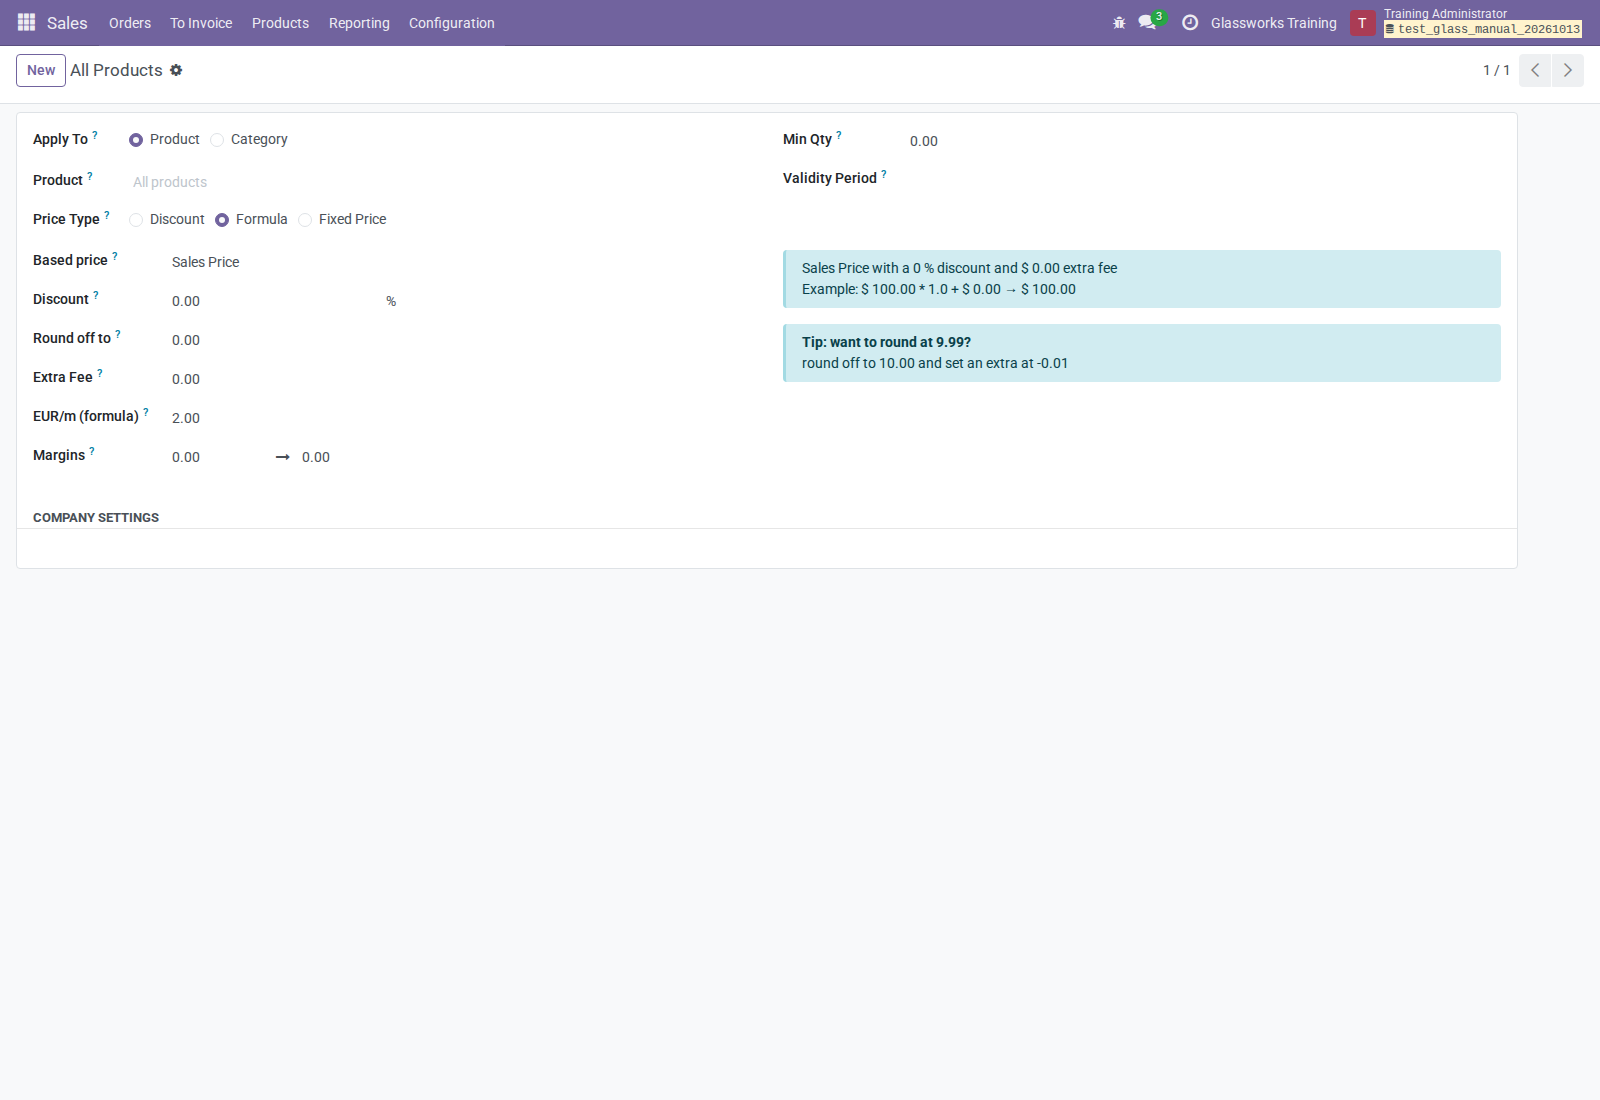Click the Extra Fee input field

pos(285,379)
